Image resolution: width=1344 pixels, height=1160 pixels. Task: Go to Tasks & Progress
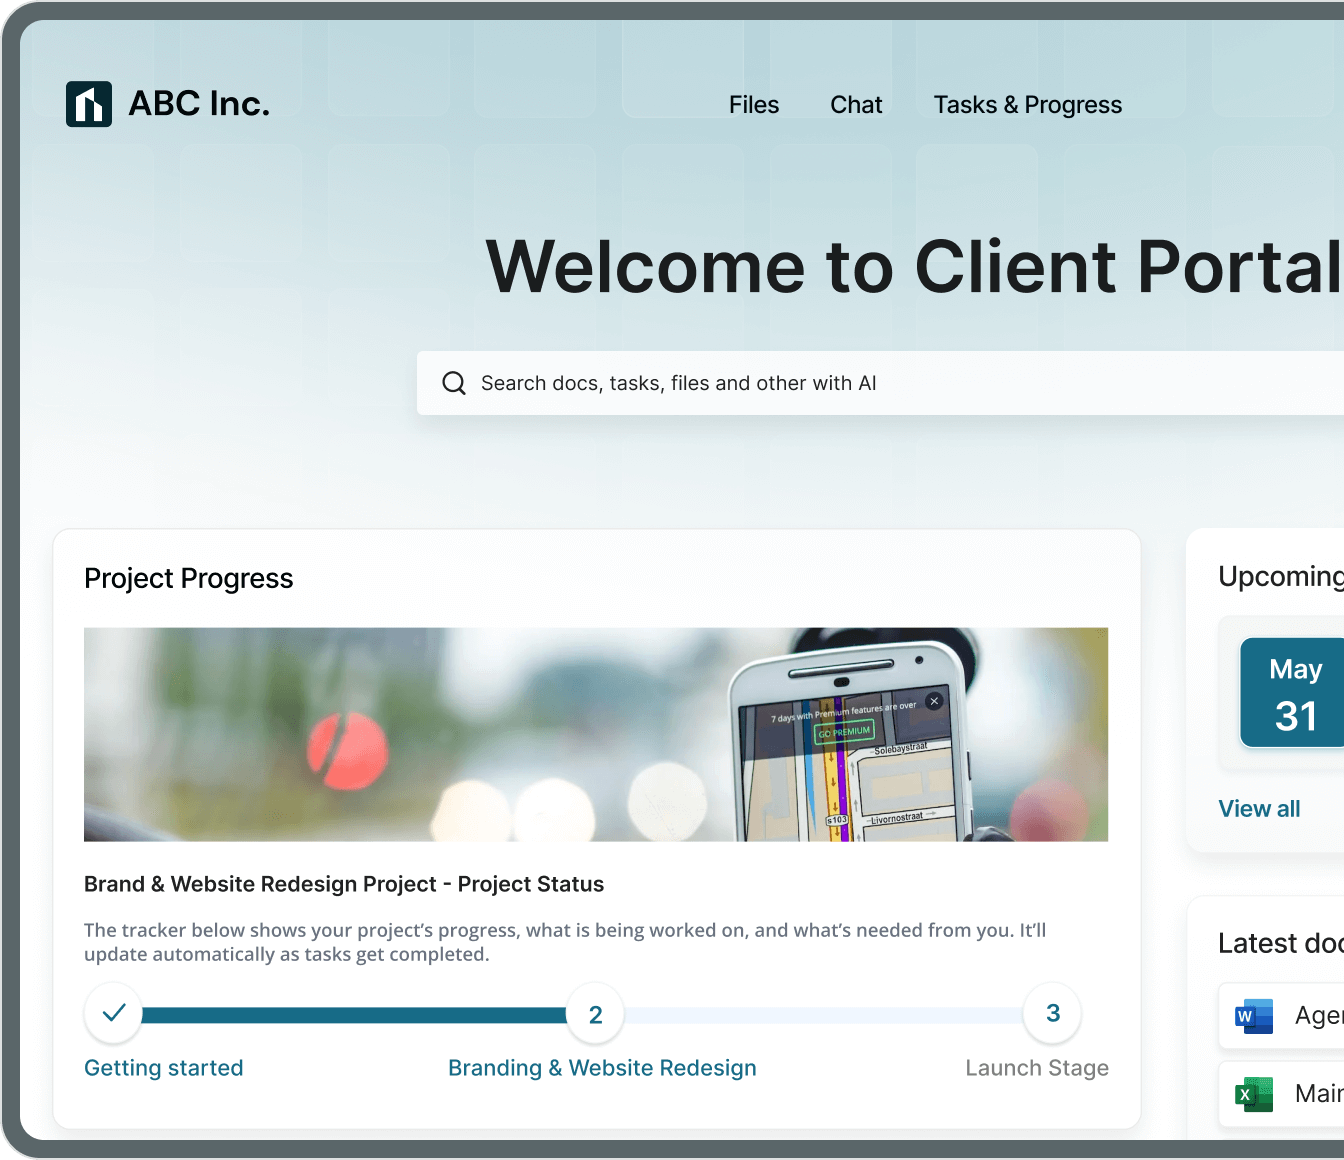click(1028, 105)
